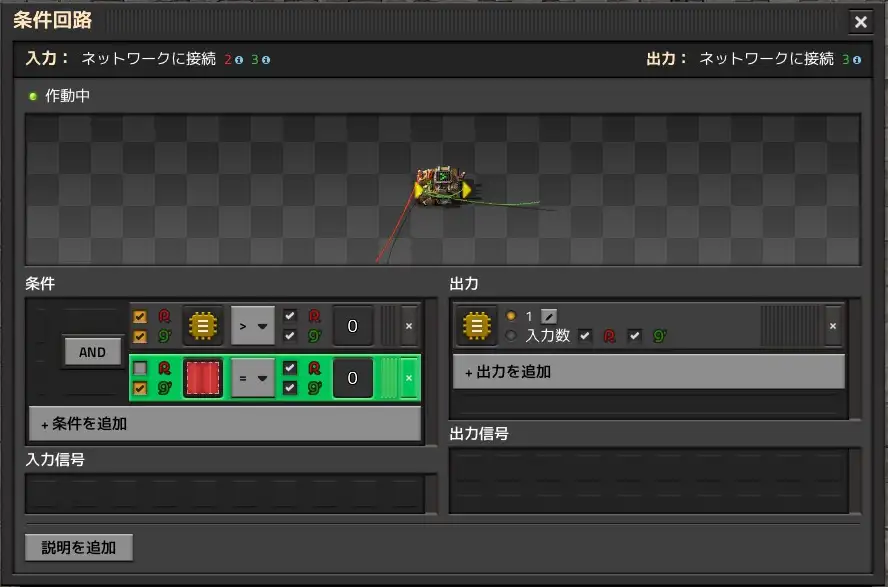The image size is (888, 587).
Task: Click the red signal slot in the second condition
Action: 203,378
